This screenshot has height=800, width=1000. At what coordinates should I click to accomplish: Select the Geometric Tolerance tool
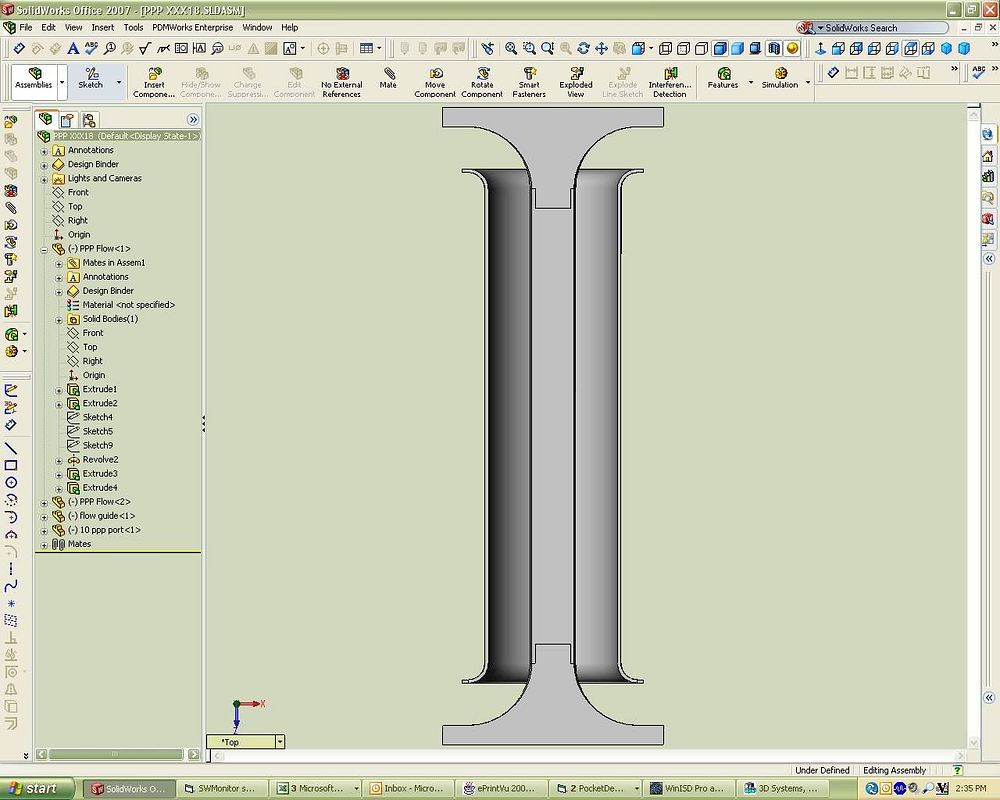pyautogui.click(x=181, y=48)
